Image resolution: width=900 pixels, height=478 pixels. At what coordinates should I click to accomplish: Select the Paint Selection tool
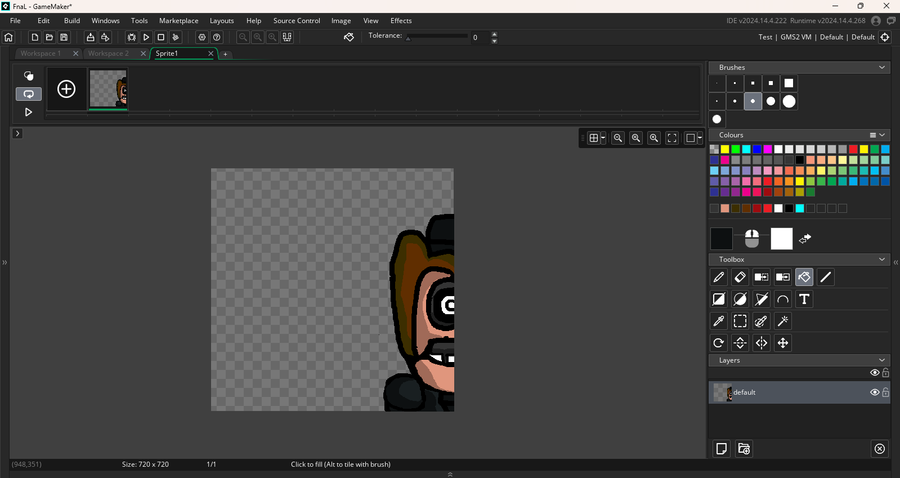[762, 321]
